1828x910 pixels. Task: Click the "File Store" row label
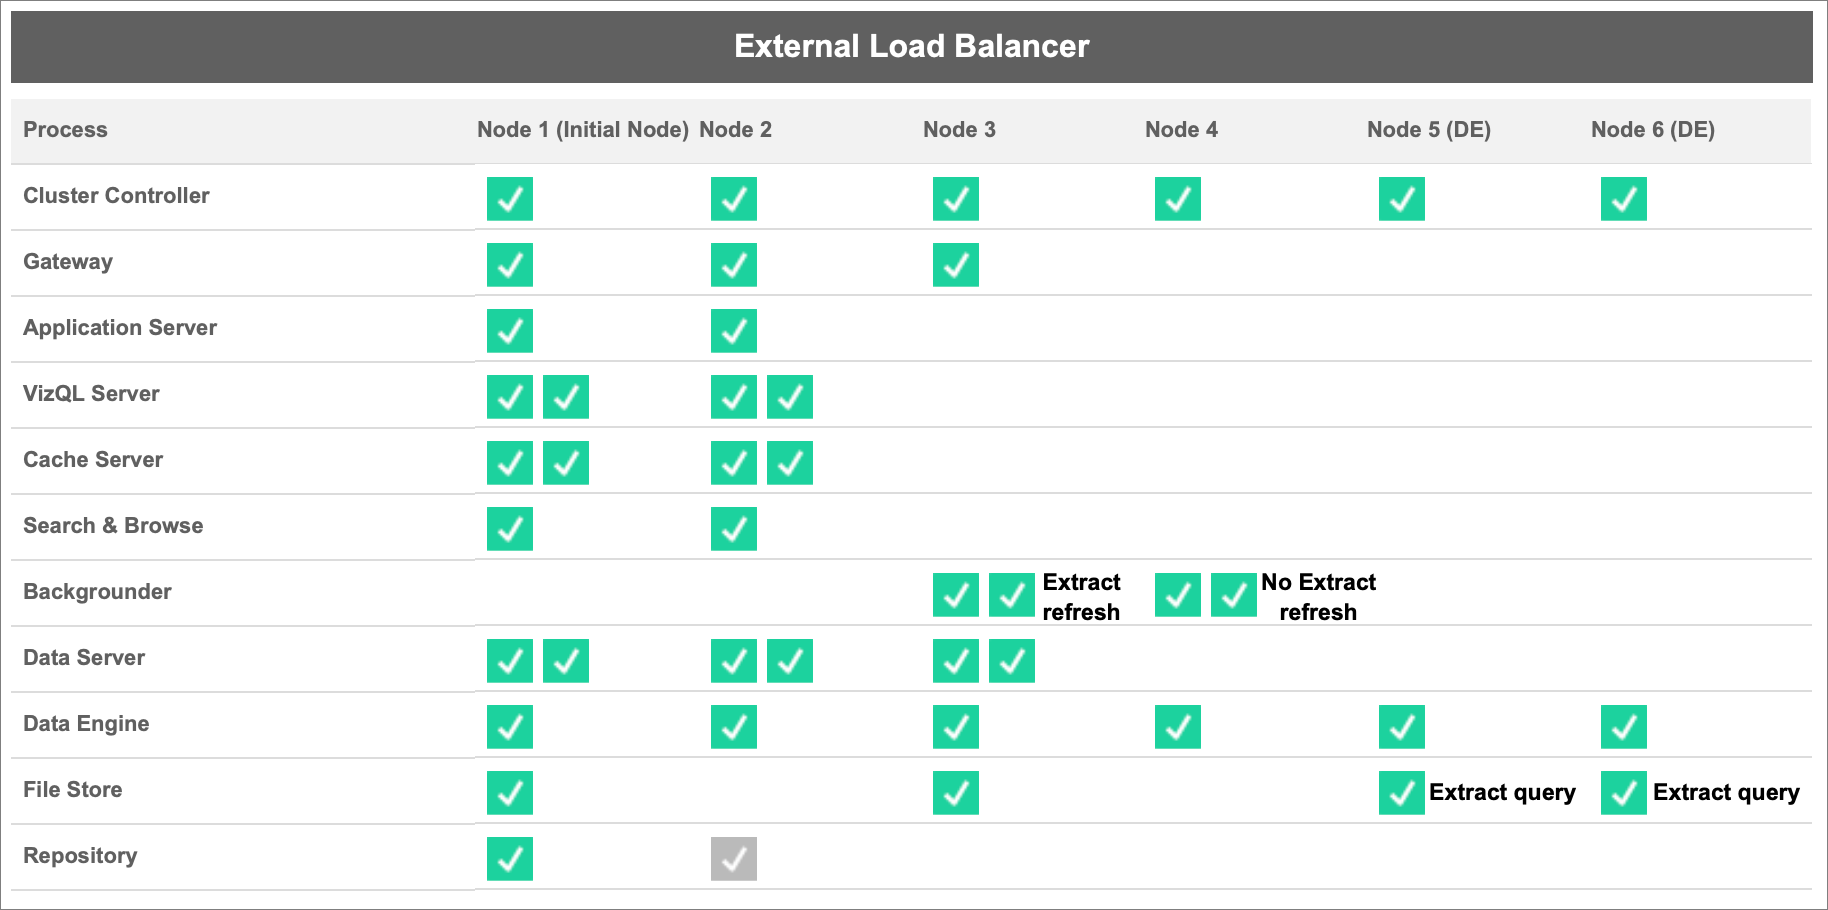[x=73, y=790]
